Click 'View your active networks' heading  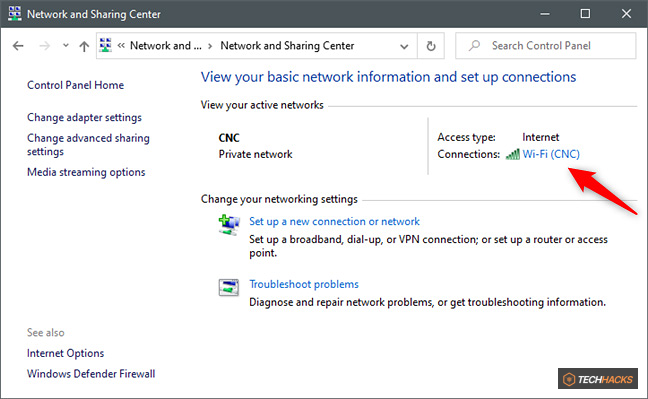[262, 105]
